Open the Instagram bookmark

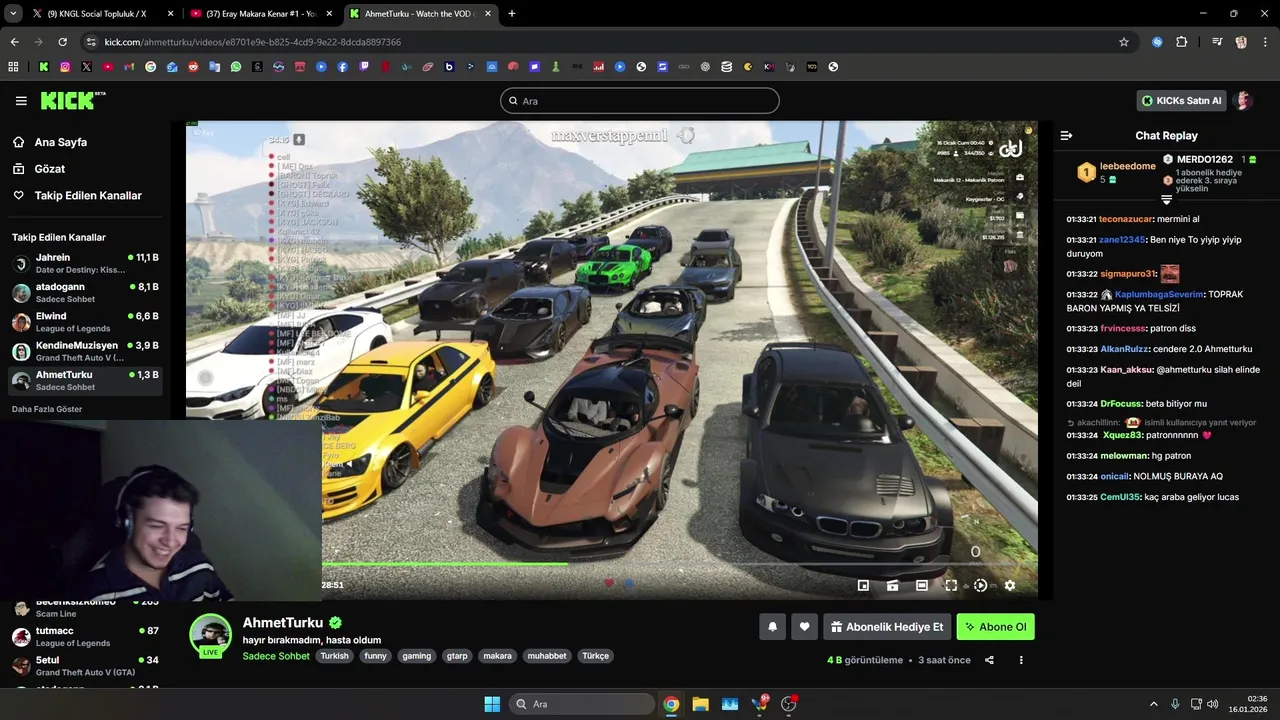tap(65, 67)
